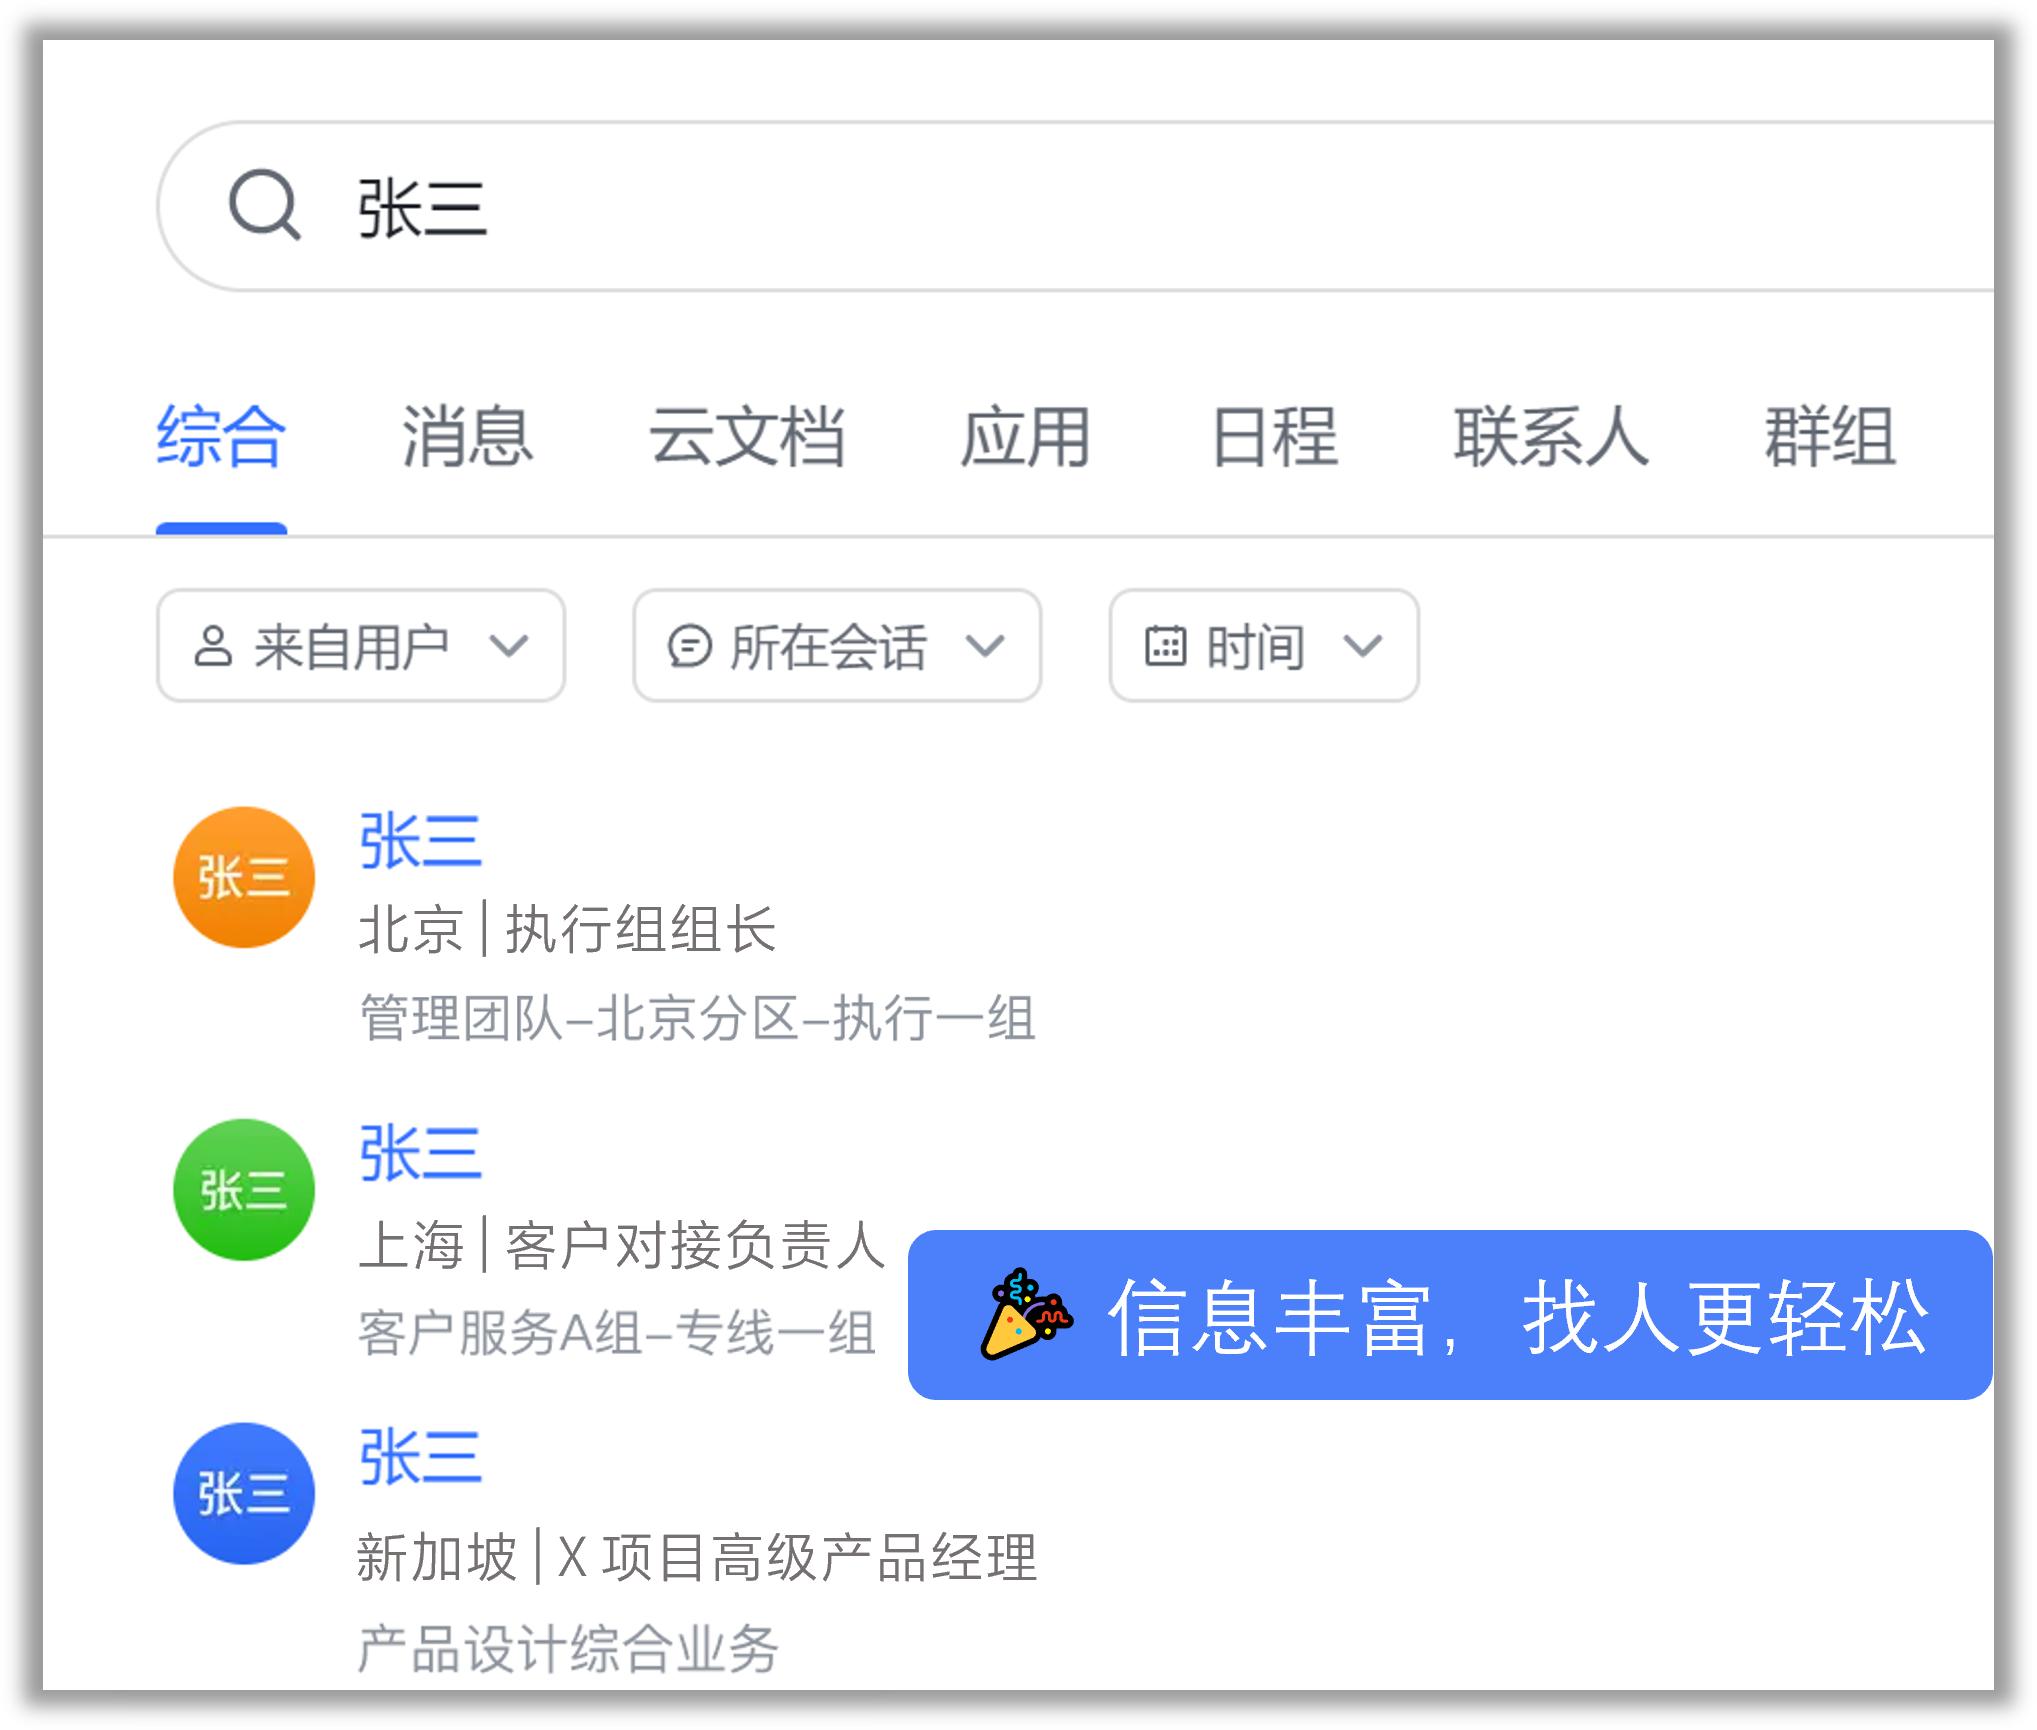Open the Beijing 张三 profile link
The height and width of the screenshot is (1730, 2037).
(421, 840)
